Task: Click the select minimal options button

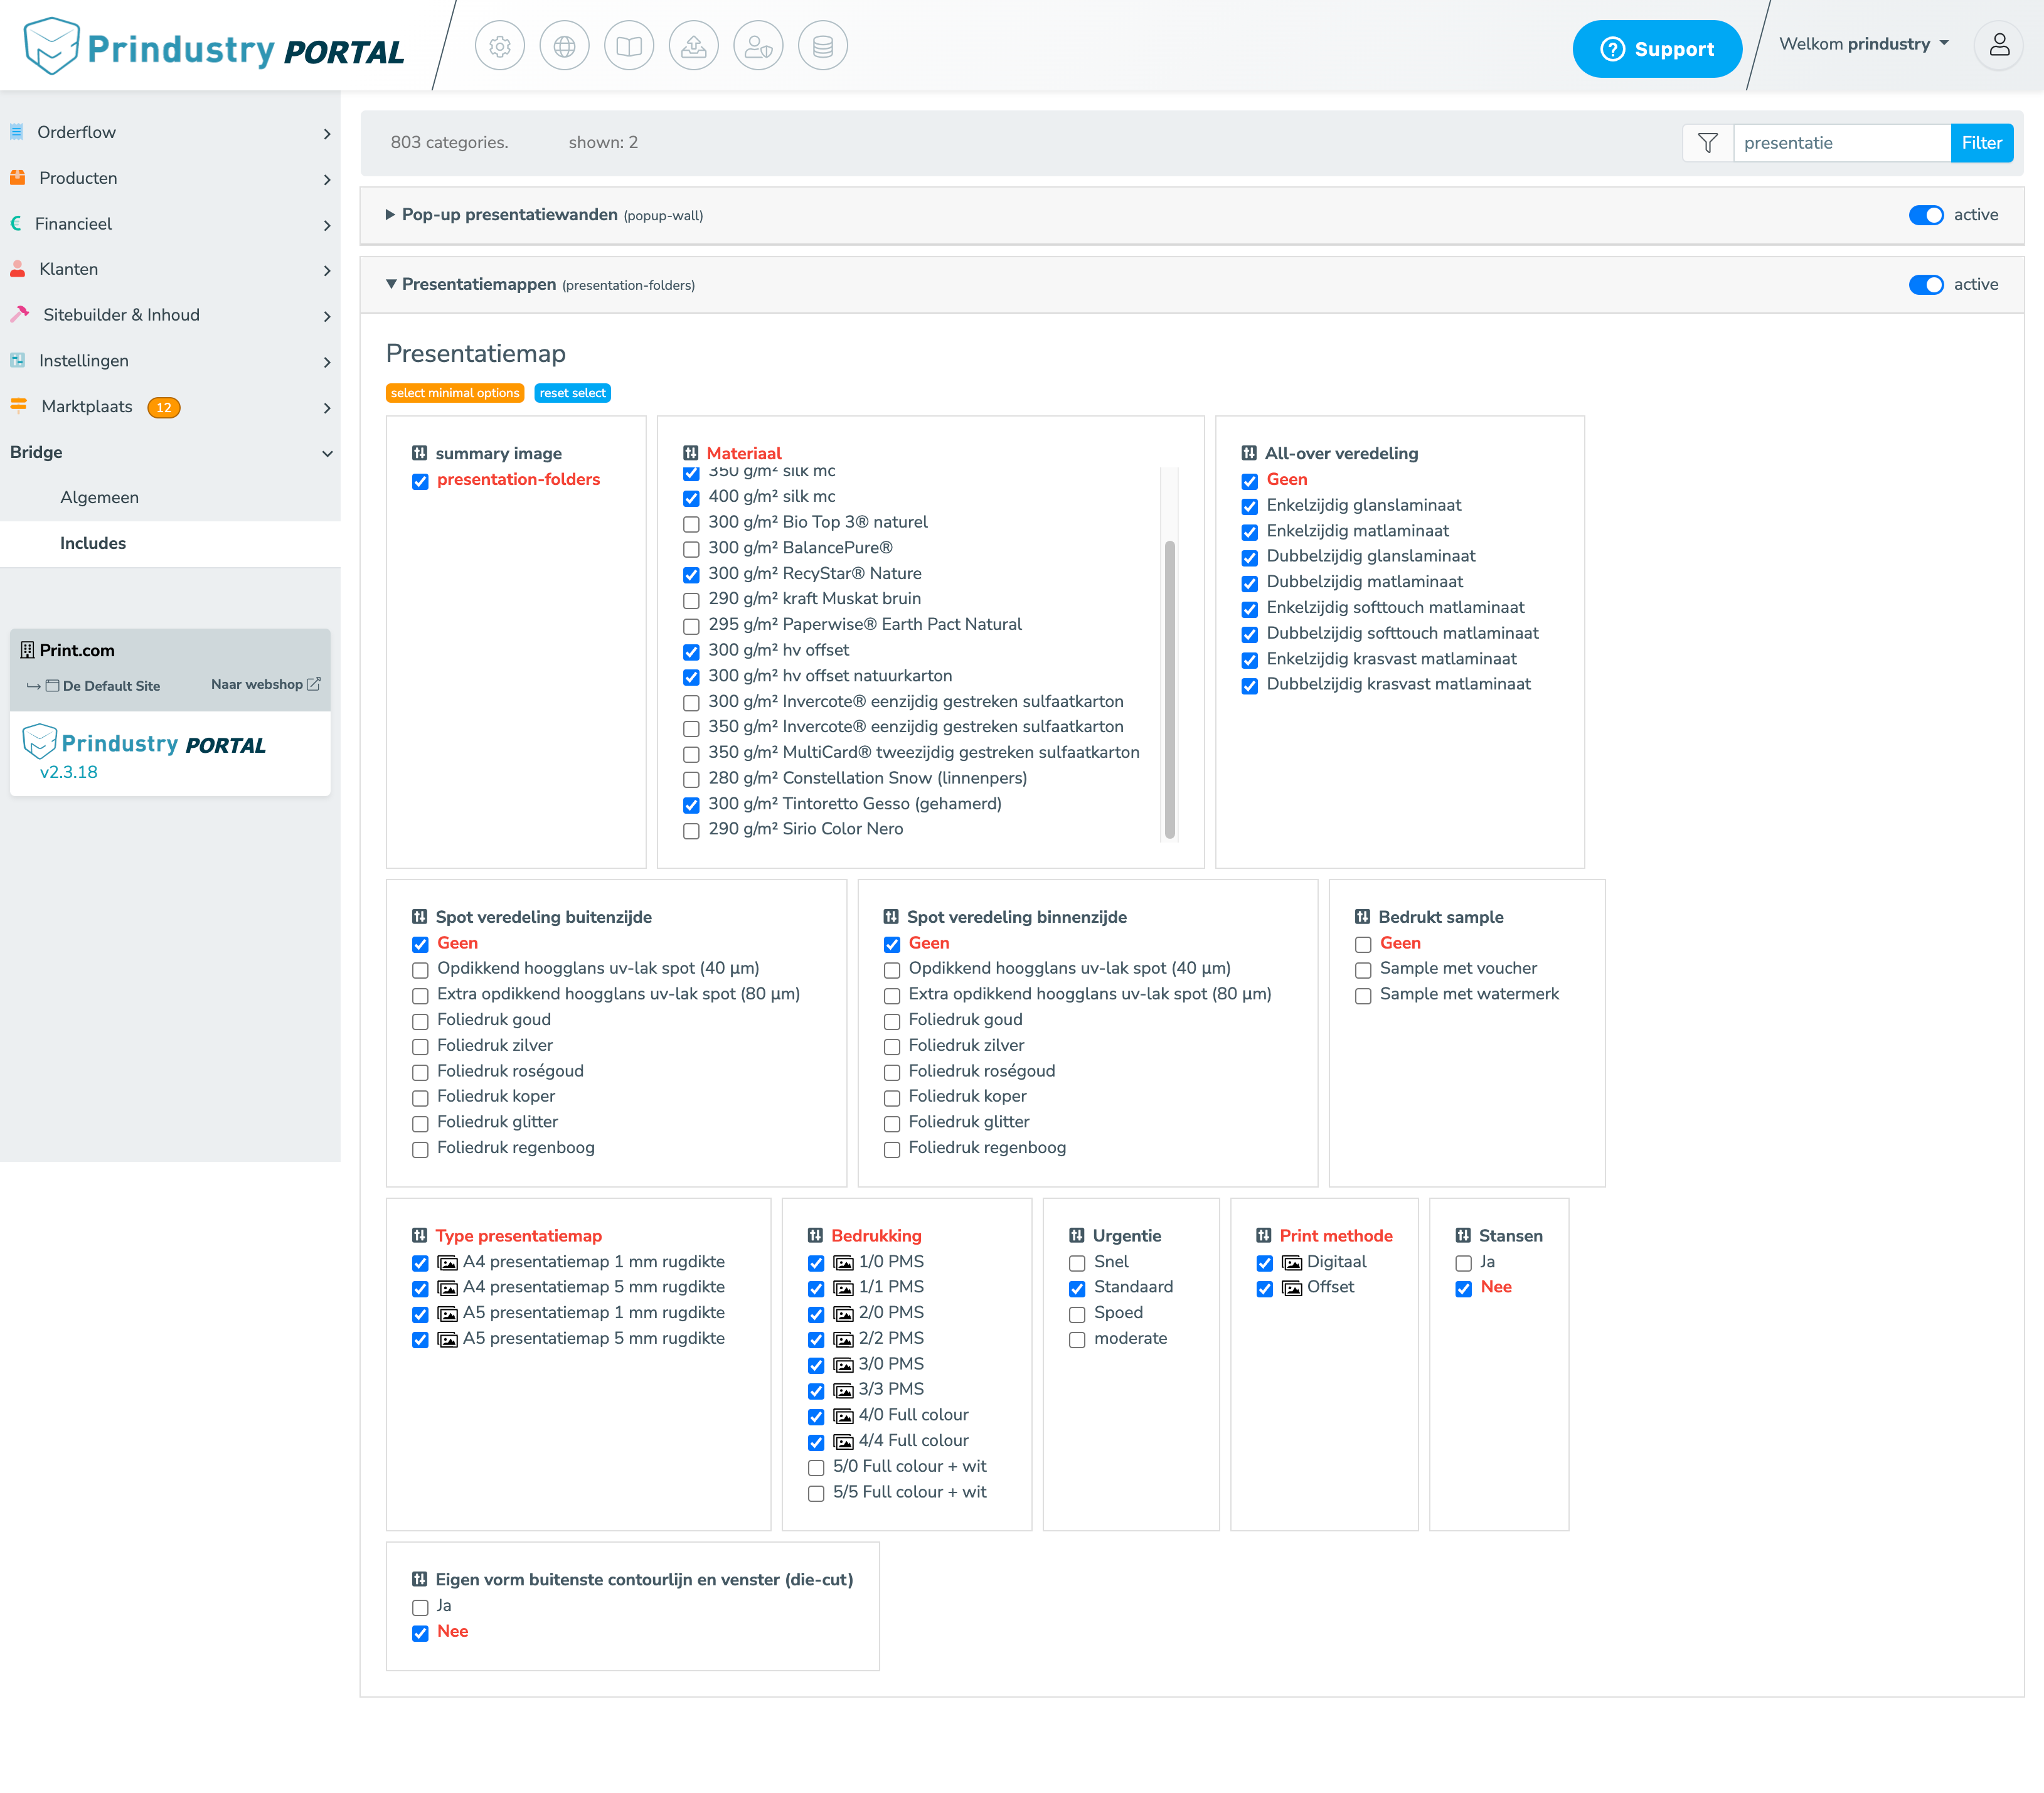Action: tap(455, 393)
